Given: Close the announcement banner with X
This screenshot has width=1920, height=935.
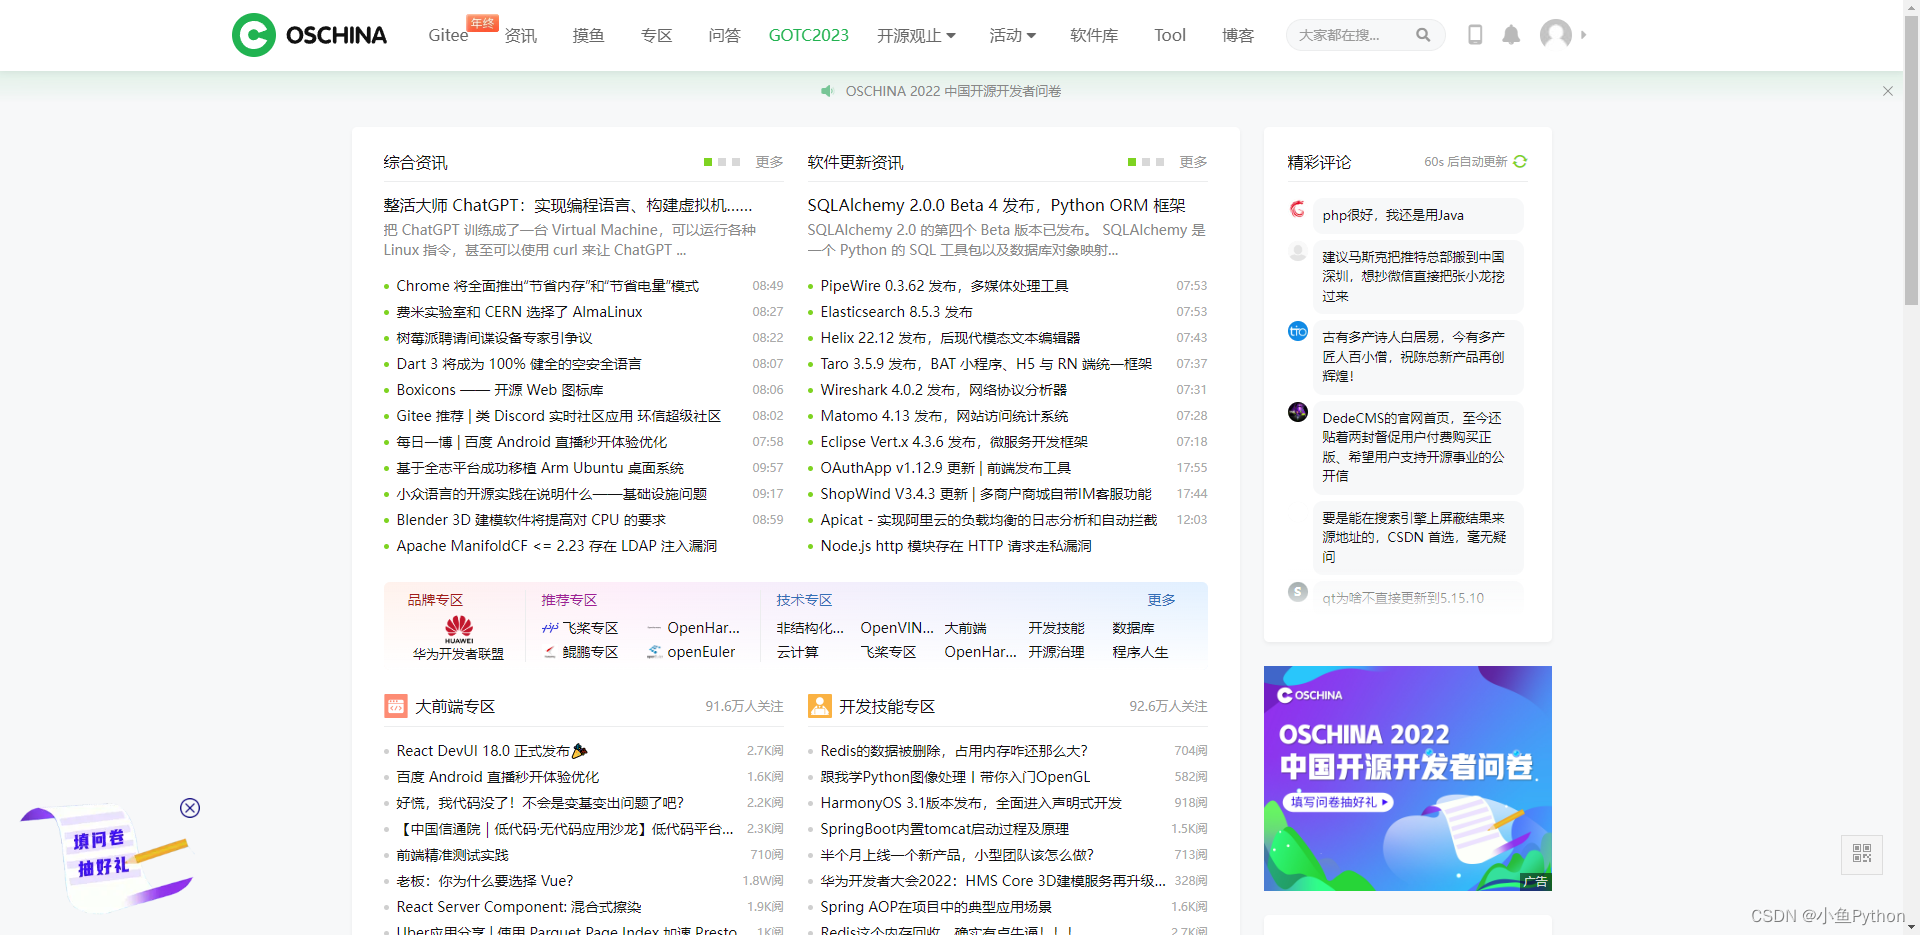Looking at the screenshot, I should click(x=1888, y=91).
